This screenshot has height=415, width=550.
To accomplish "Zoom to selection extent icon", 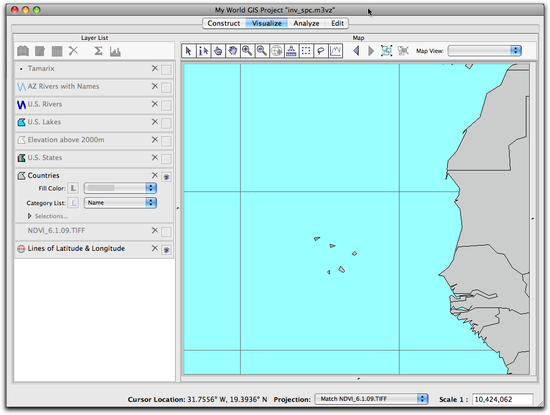I will click(403, 51).
